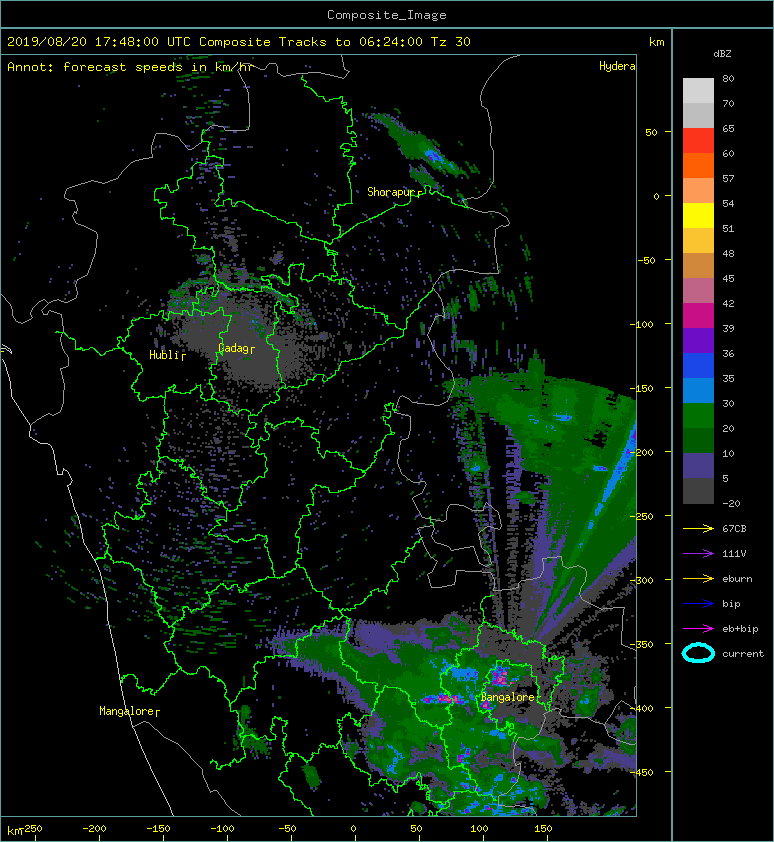The height and width of the screenshot is (842, 774).
Task: Click the 80 value on dBZ scale
Action: [728, 78]
